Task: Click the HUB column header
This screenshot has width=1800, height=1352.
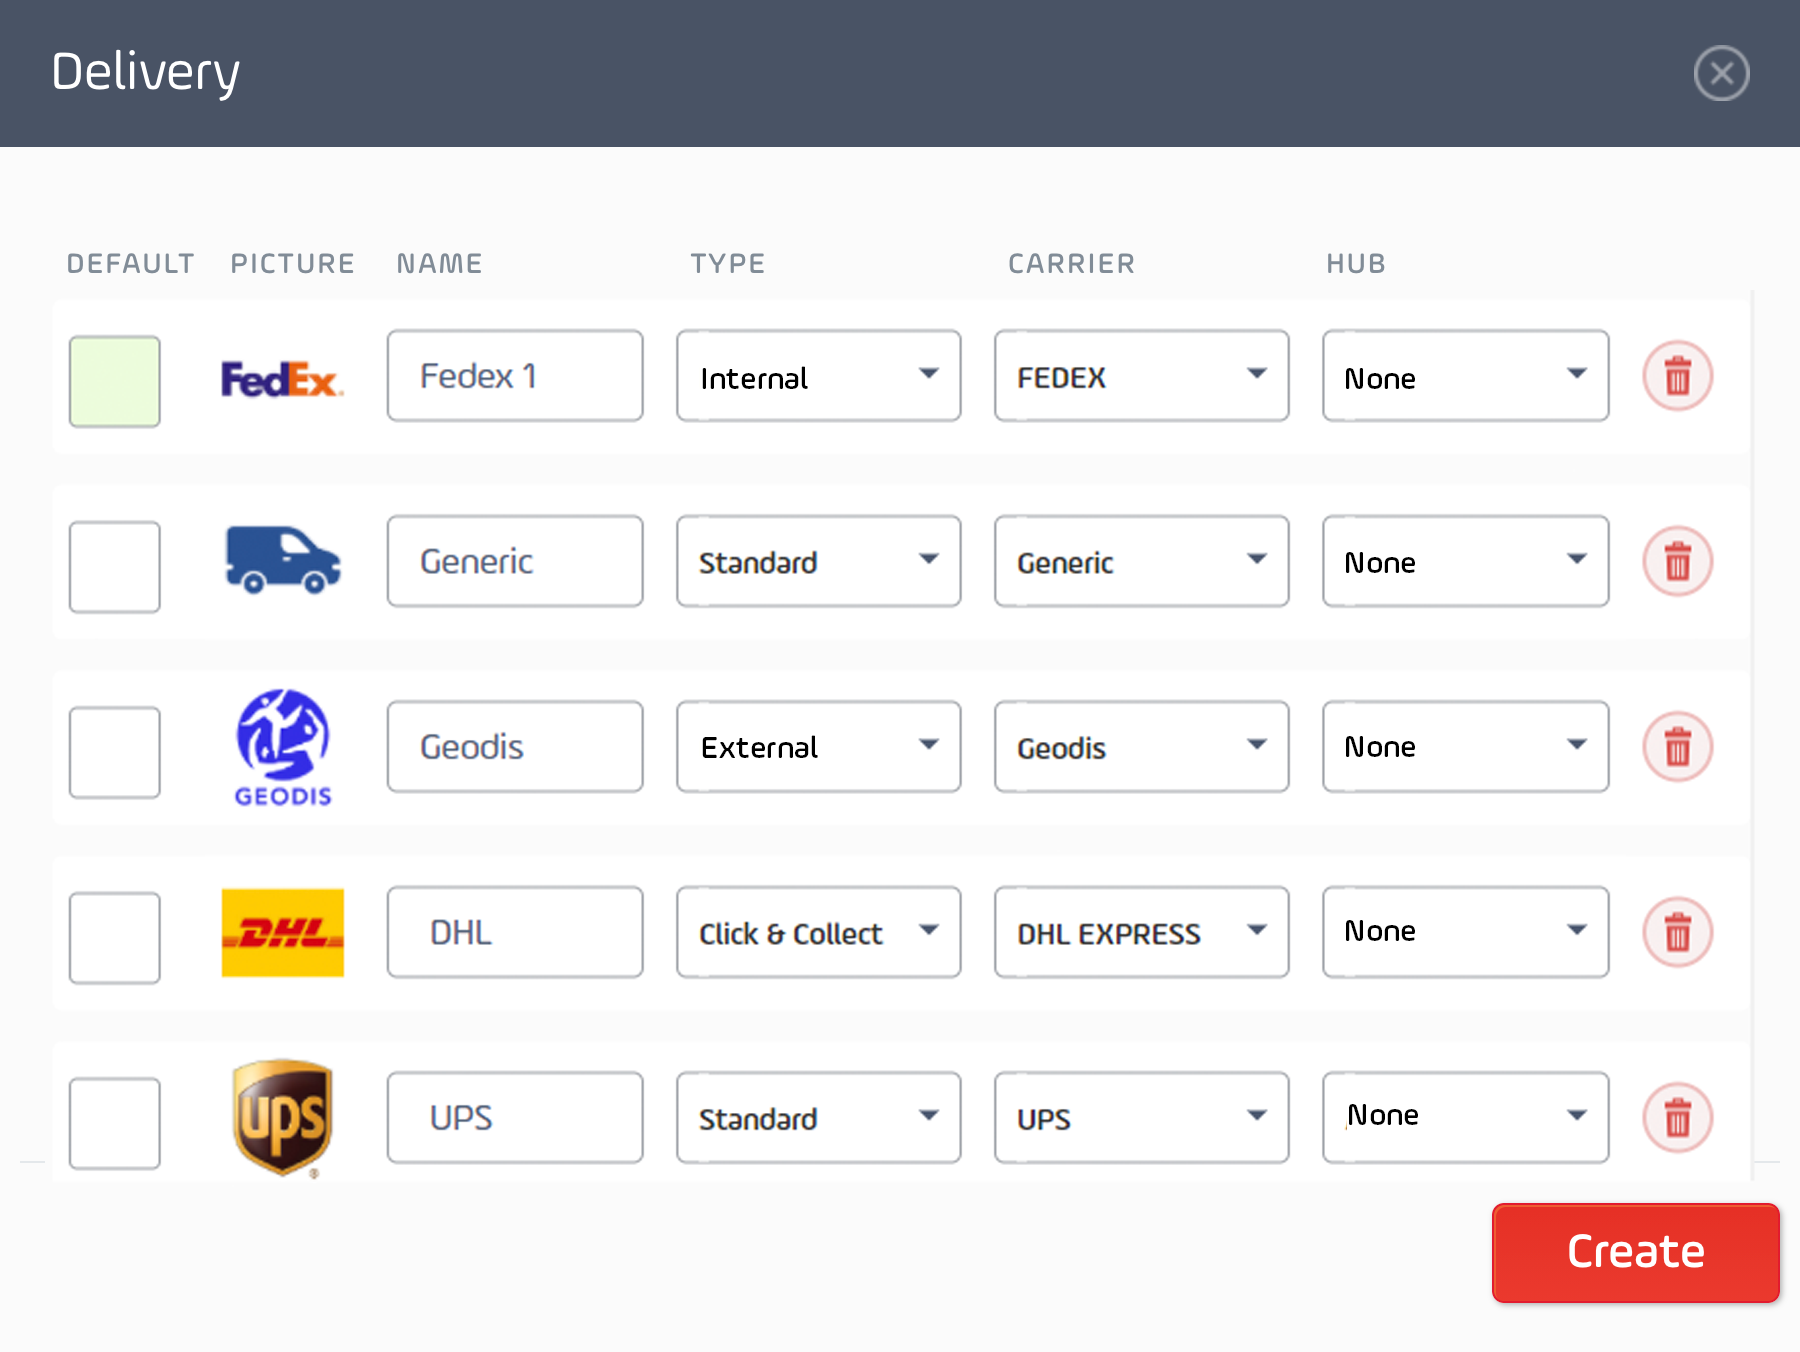Action: pyautogui.click(x=1355, y=264)
